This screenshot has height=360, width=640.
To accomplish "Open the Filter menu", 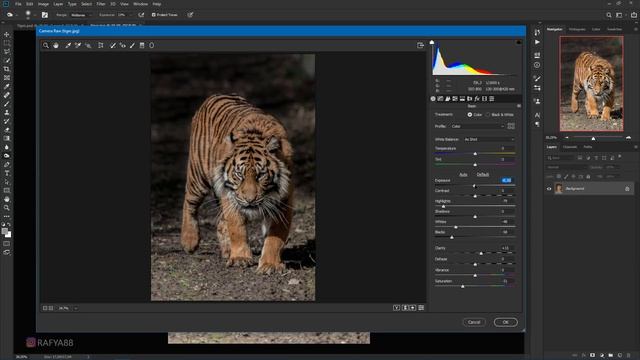I will coord(101,4).
